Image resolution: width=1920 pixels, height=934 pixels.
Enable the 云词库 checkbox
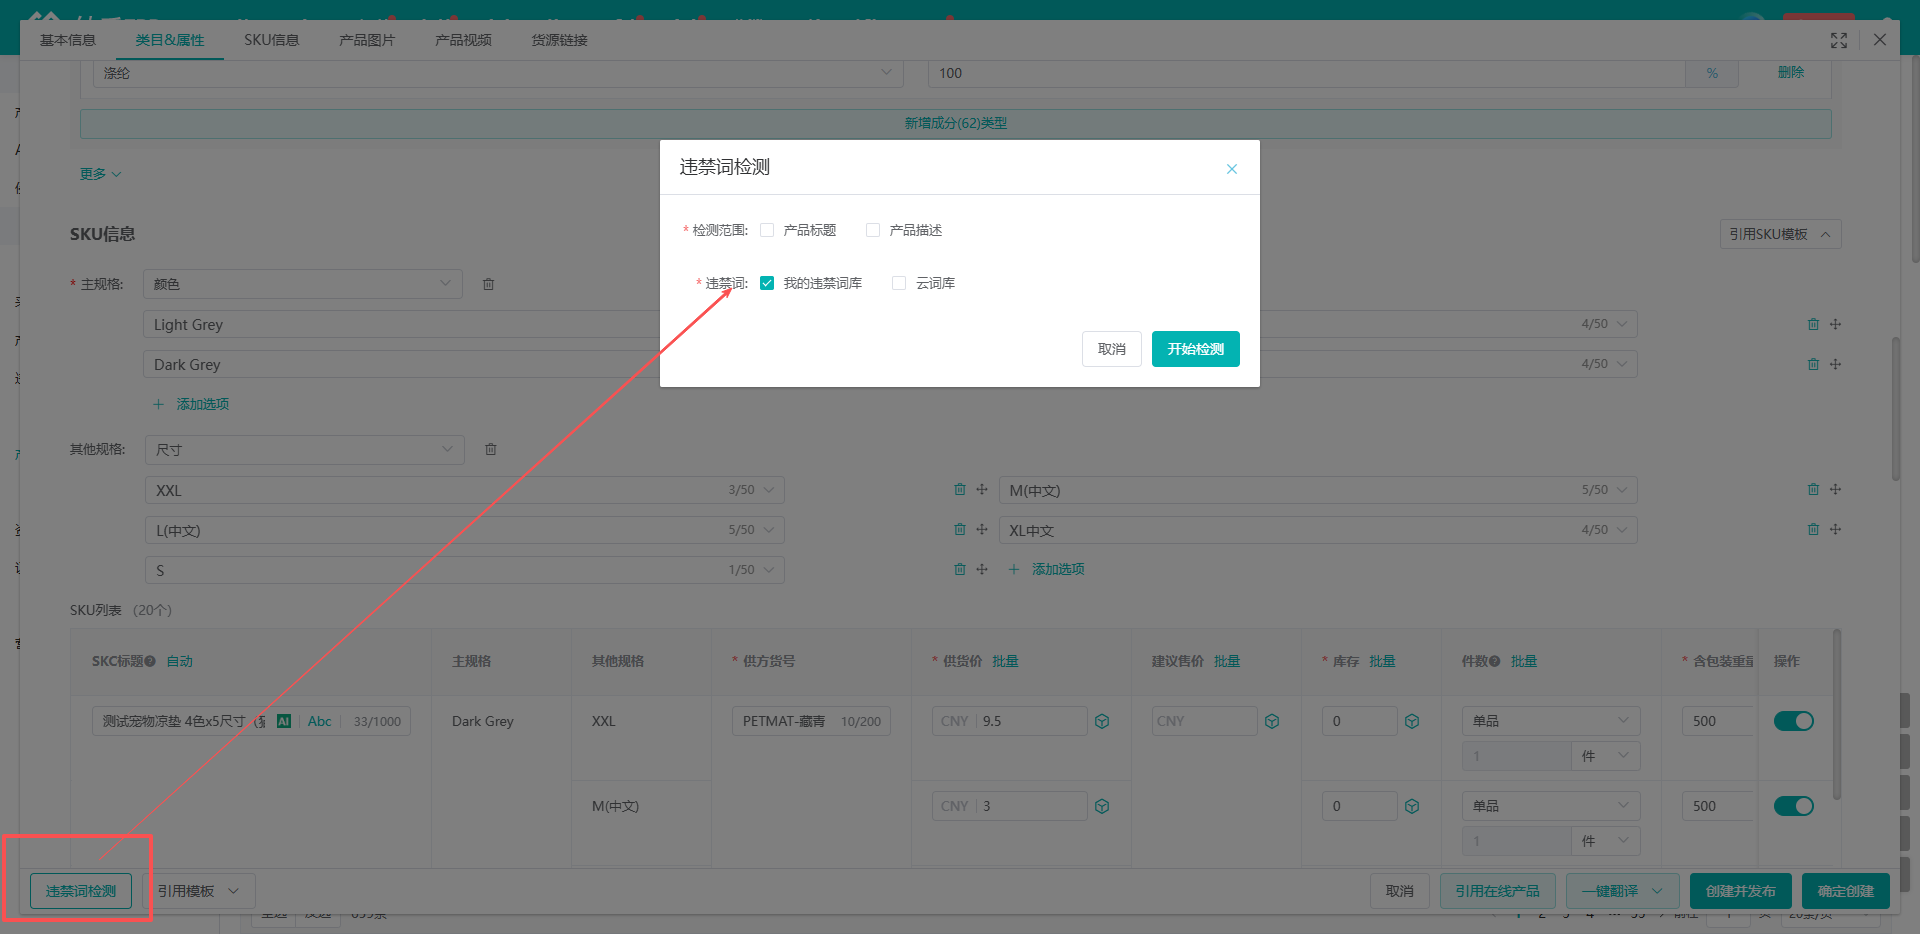[899, 283]
